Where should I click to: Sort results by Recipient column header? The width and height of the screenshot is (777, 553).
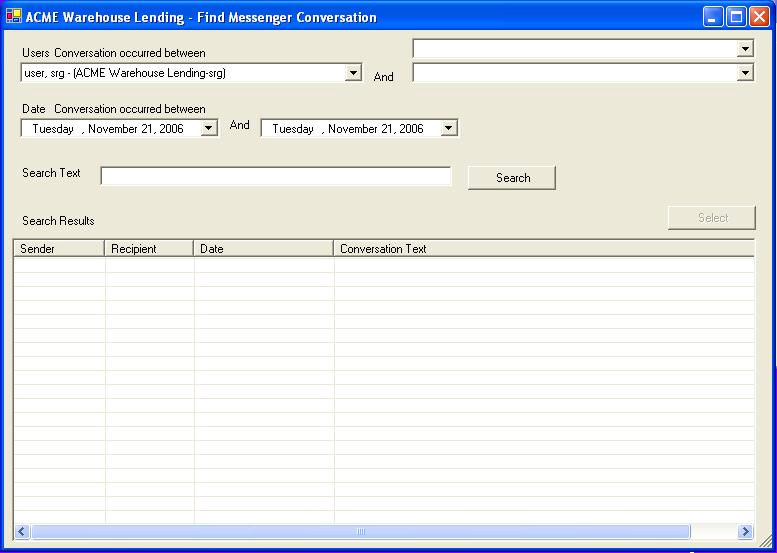[x=149, y=248]
